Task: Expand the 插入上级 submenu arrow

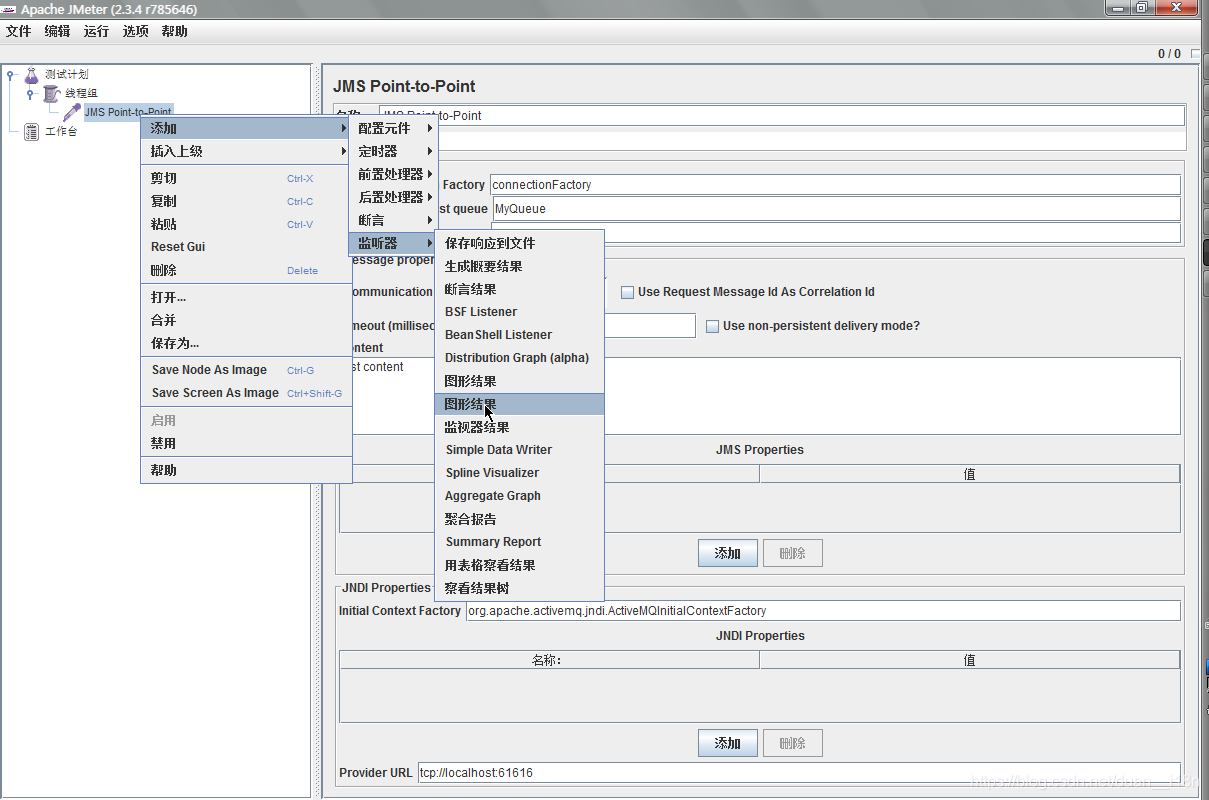Action: tap(344, 151)
